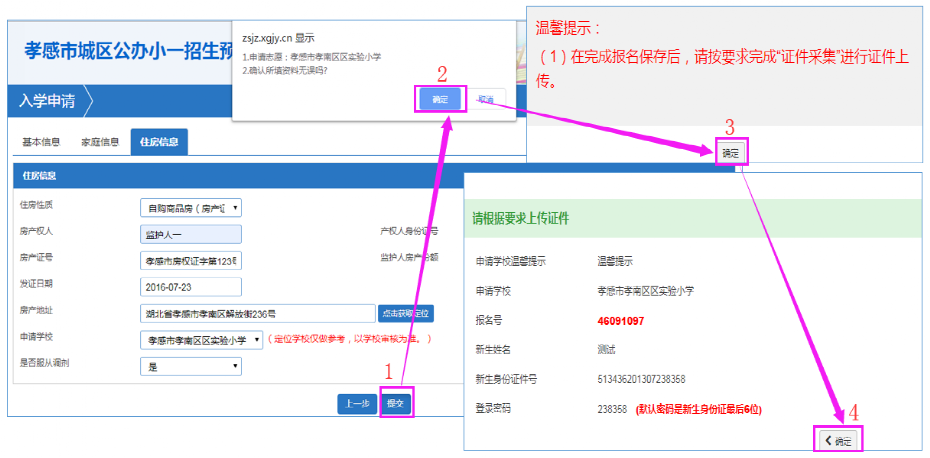Focus the 房产证号 text field
The height and width of the screenshot is (458, 930).
(x=191, y=260)
